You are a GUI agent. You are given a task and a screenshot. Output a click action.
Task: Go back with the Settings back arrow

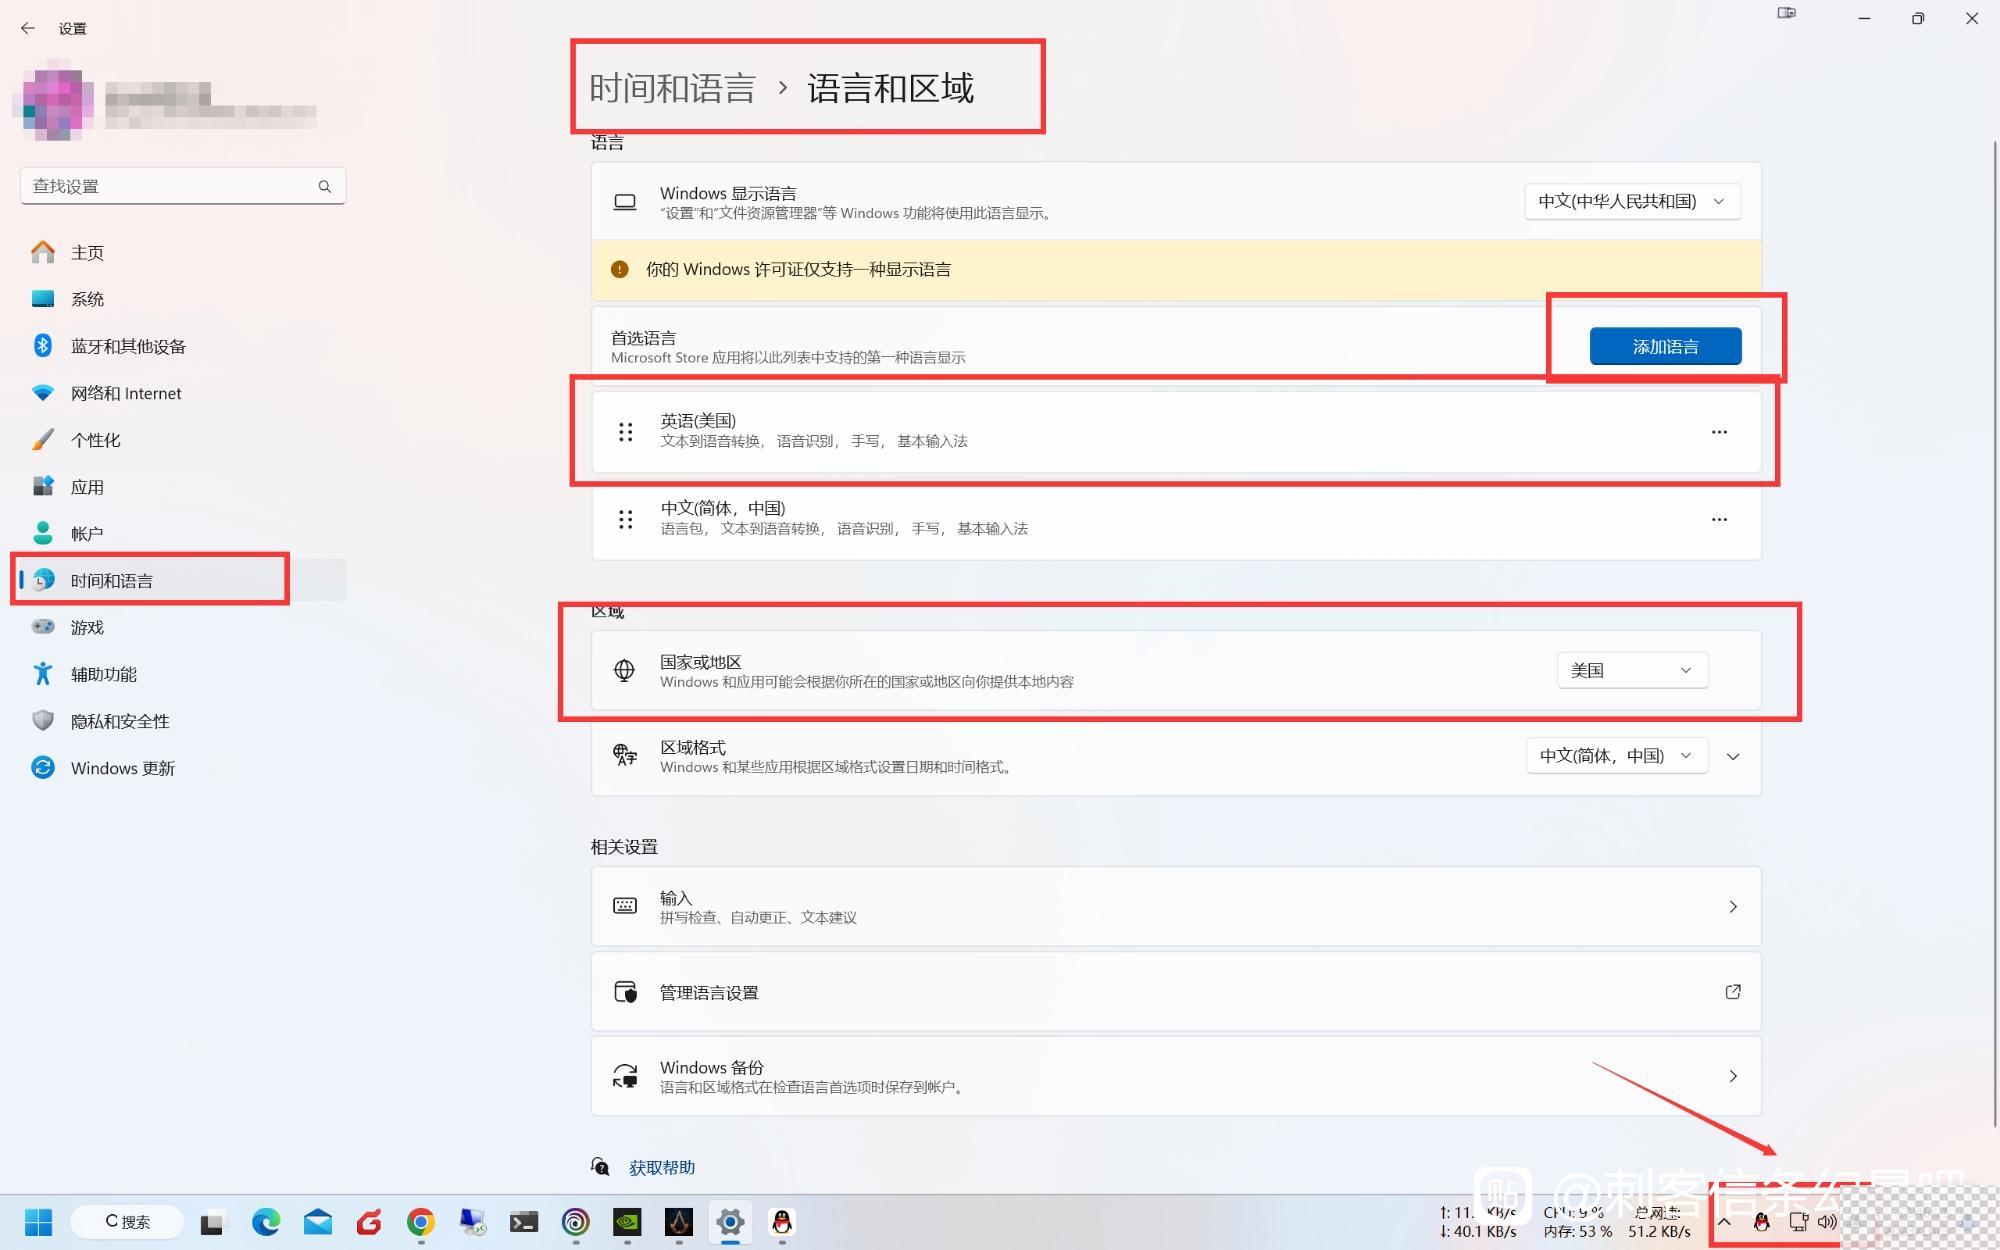pos(28,28)
